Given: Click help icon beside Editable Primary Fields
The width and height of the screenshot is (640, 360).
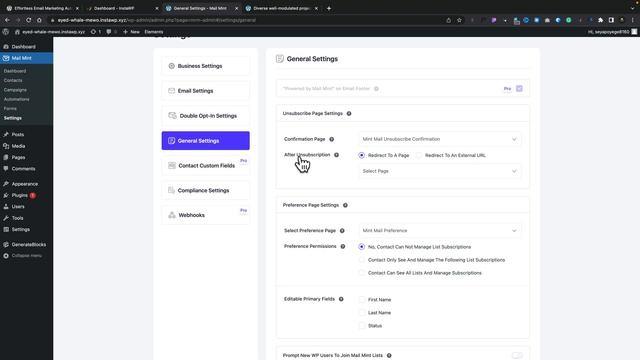Looking at the screenshot, I should point(341,299).
